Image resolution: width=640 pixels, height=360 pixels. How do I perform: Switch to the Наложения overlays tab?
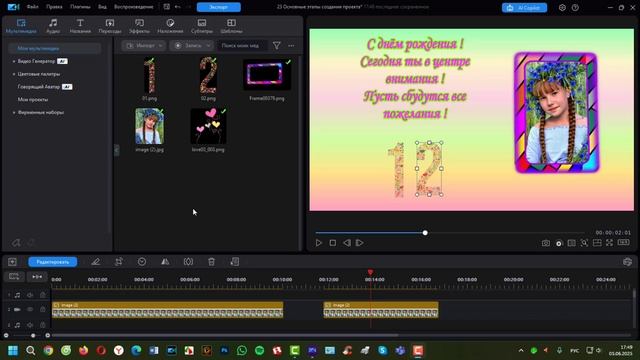pyautogui.click(x=170, y=26)
